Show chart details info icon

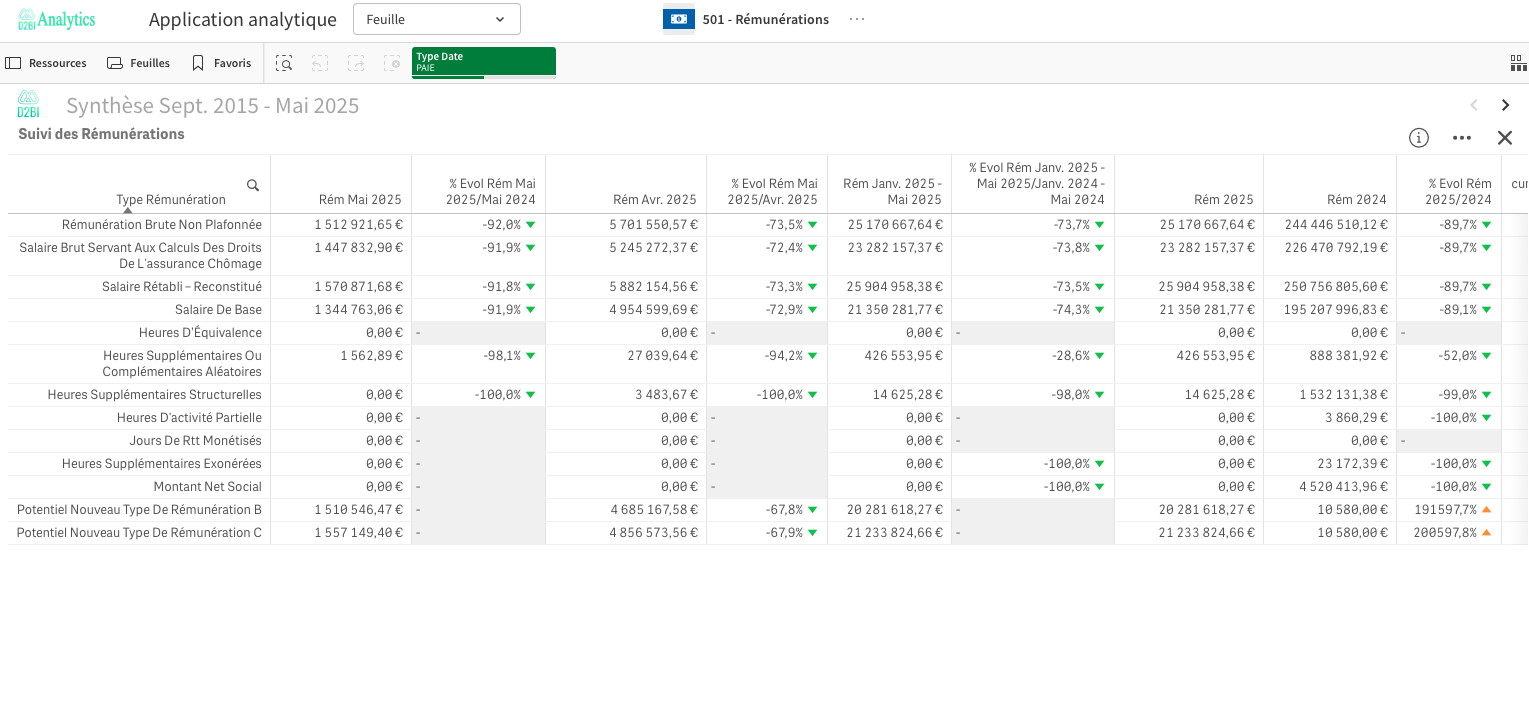[x=1418, y=138]
